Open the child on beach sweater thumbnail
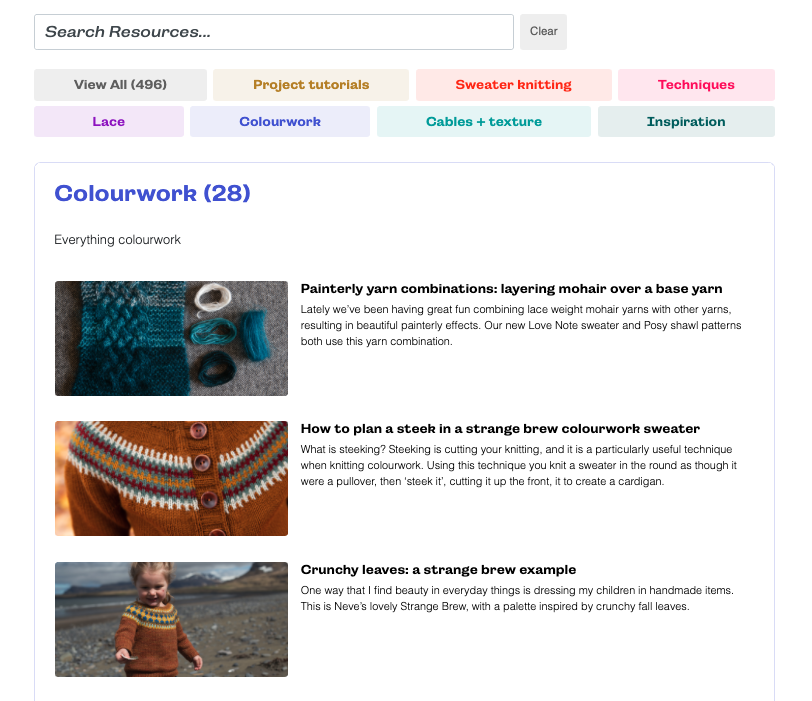This screenshot has height=701, width=812. 171,619
